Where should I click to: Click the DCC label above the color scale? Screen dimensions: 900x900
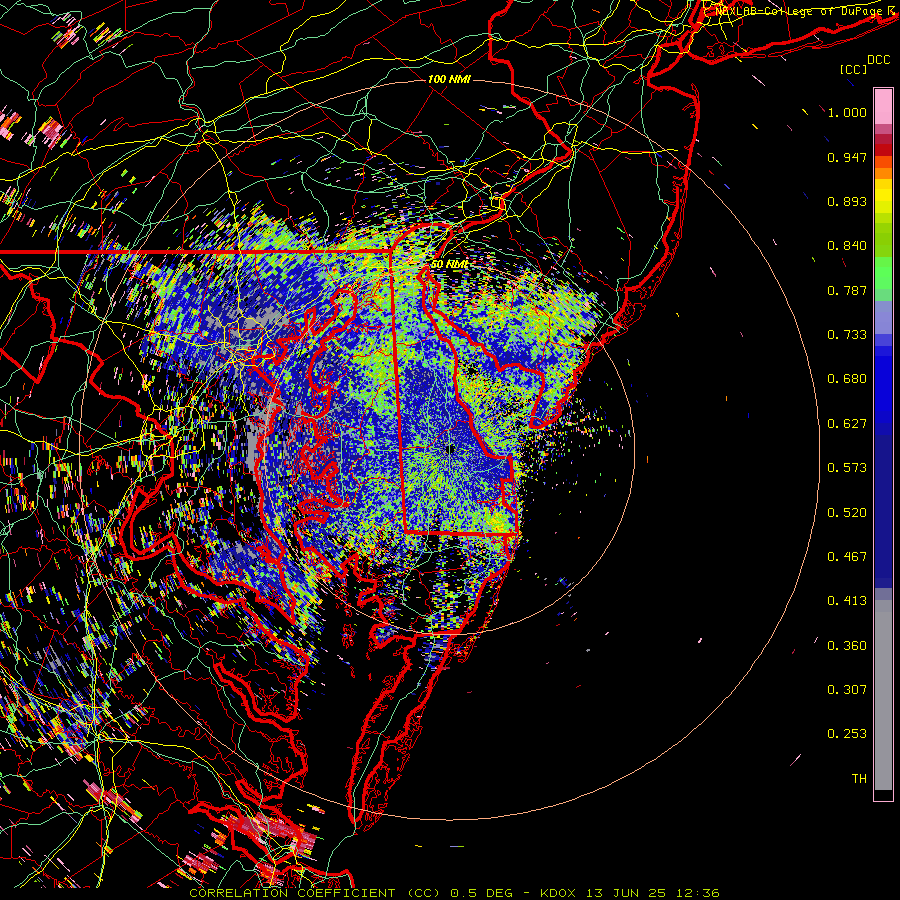(878, 60)
